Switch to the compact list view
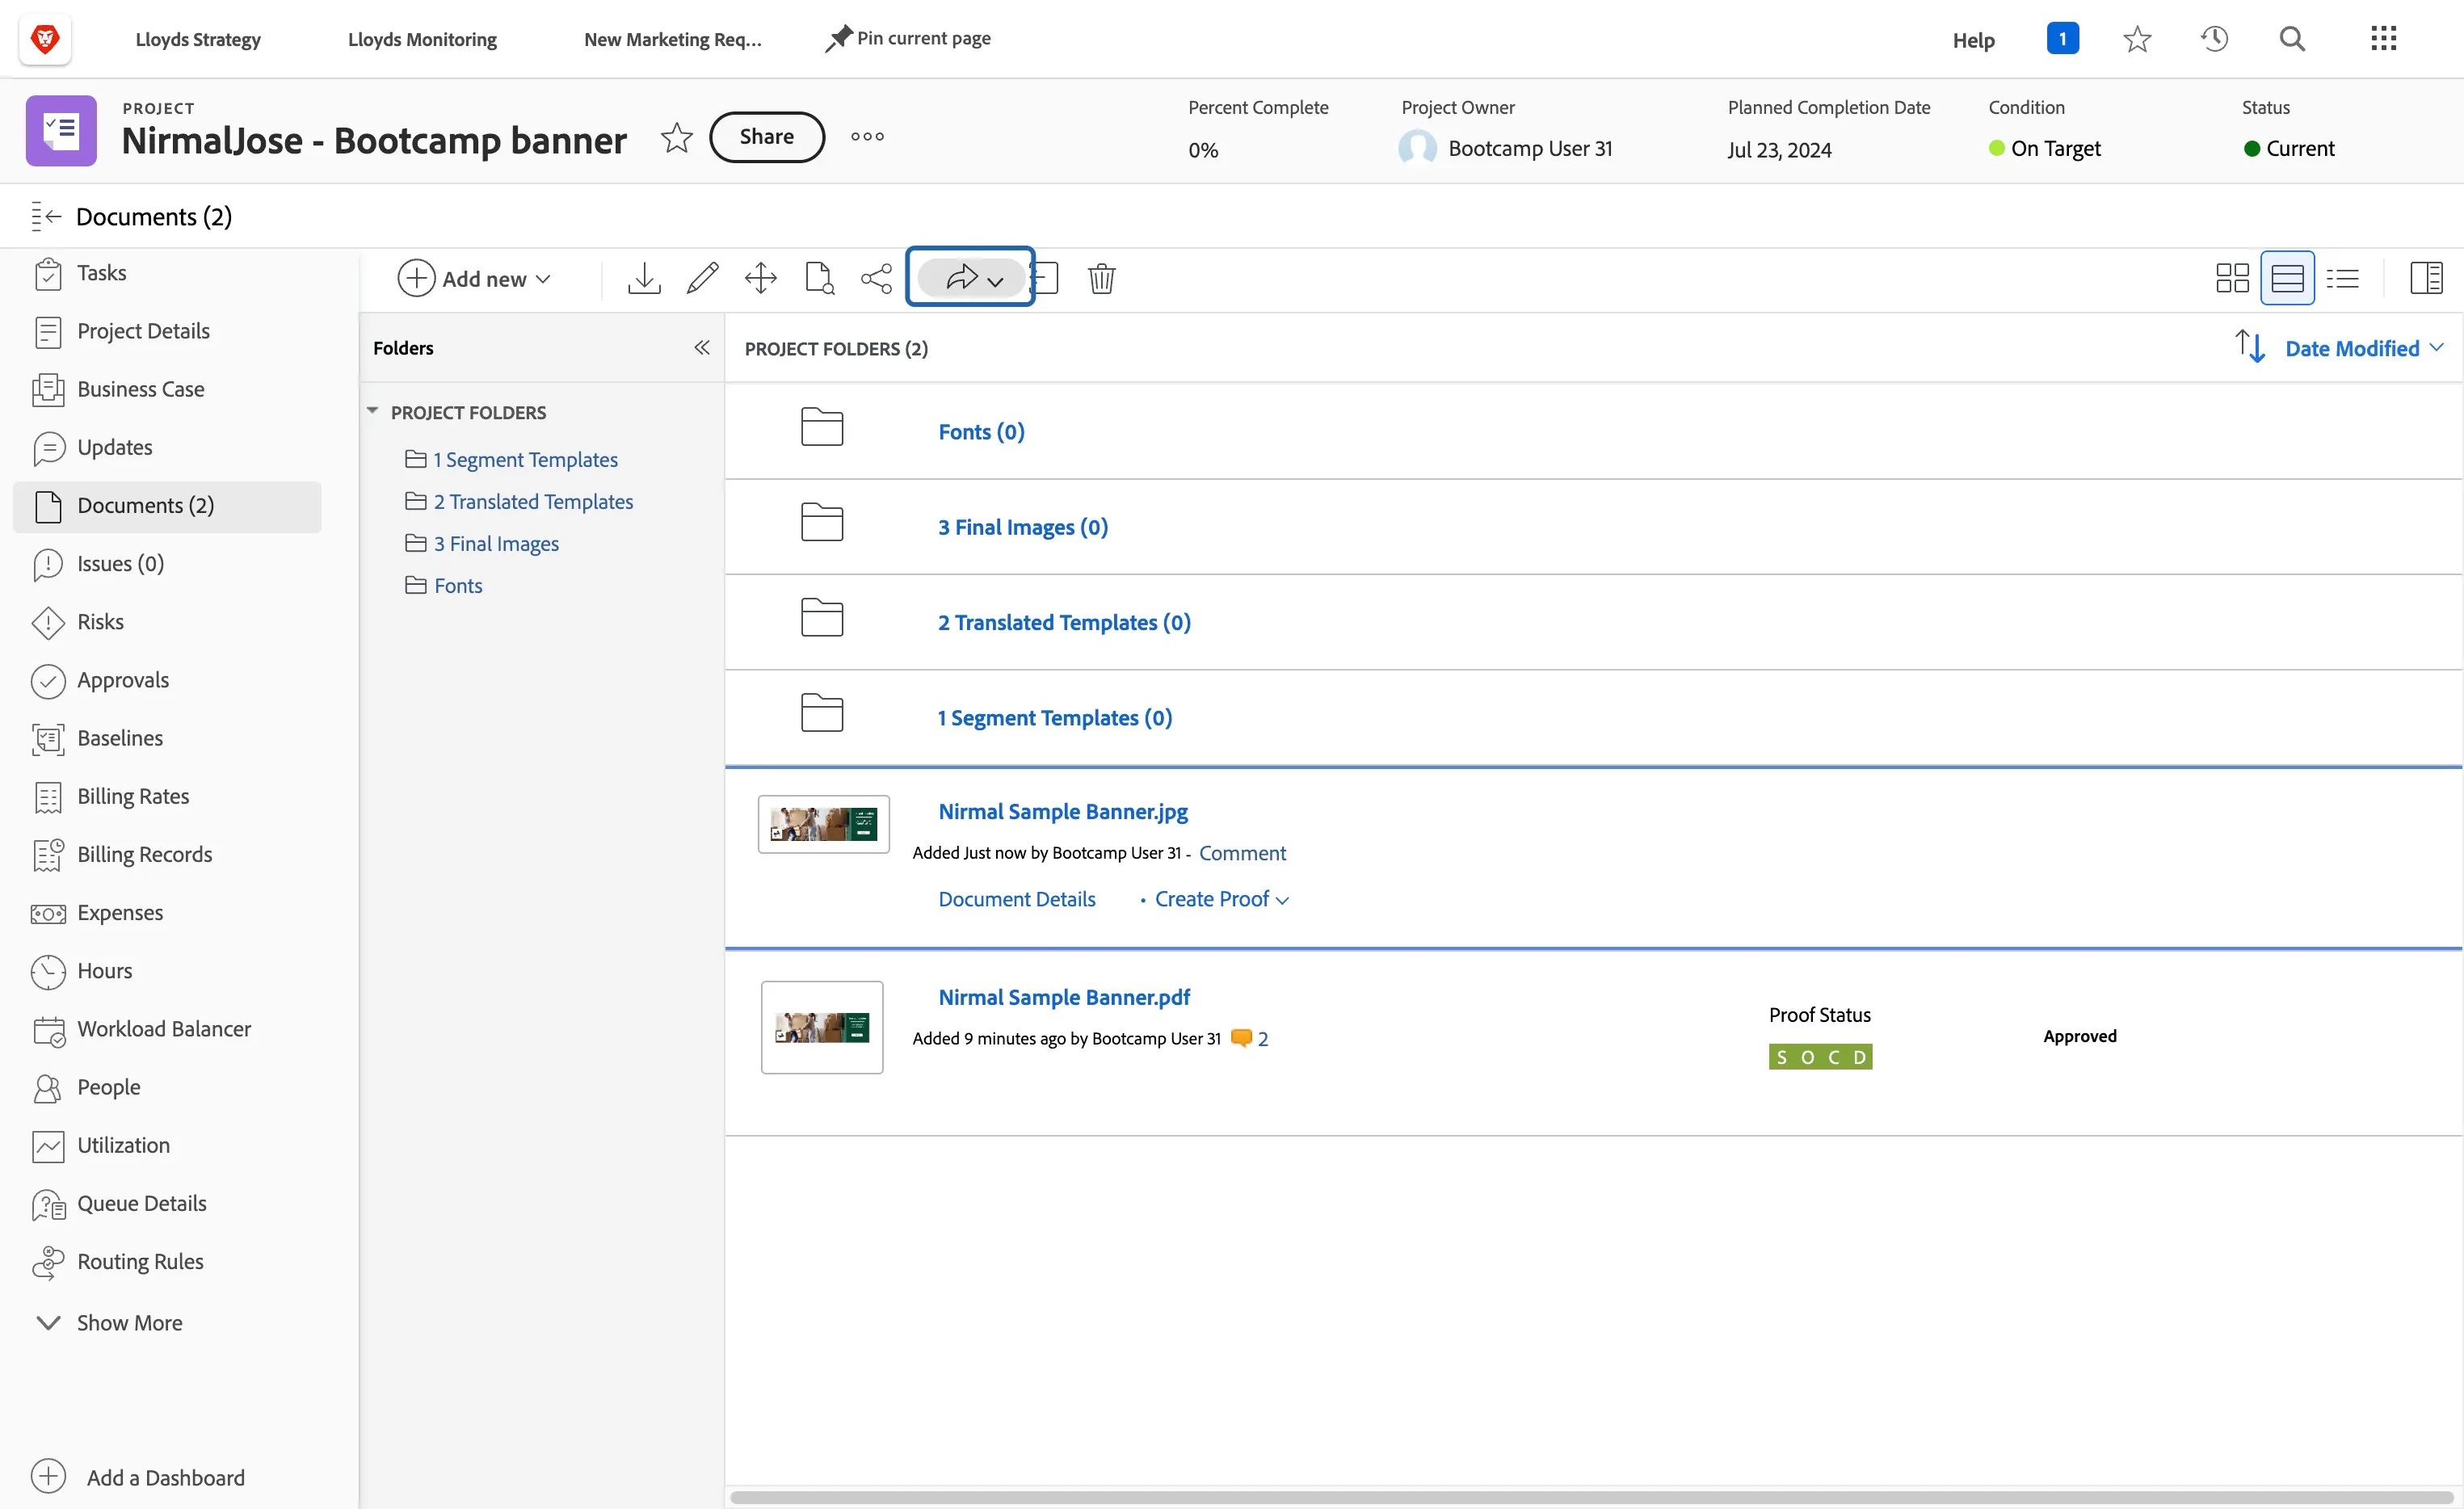This screenshot has height=1509, width=2464. (2343, 278)
